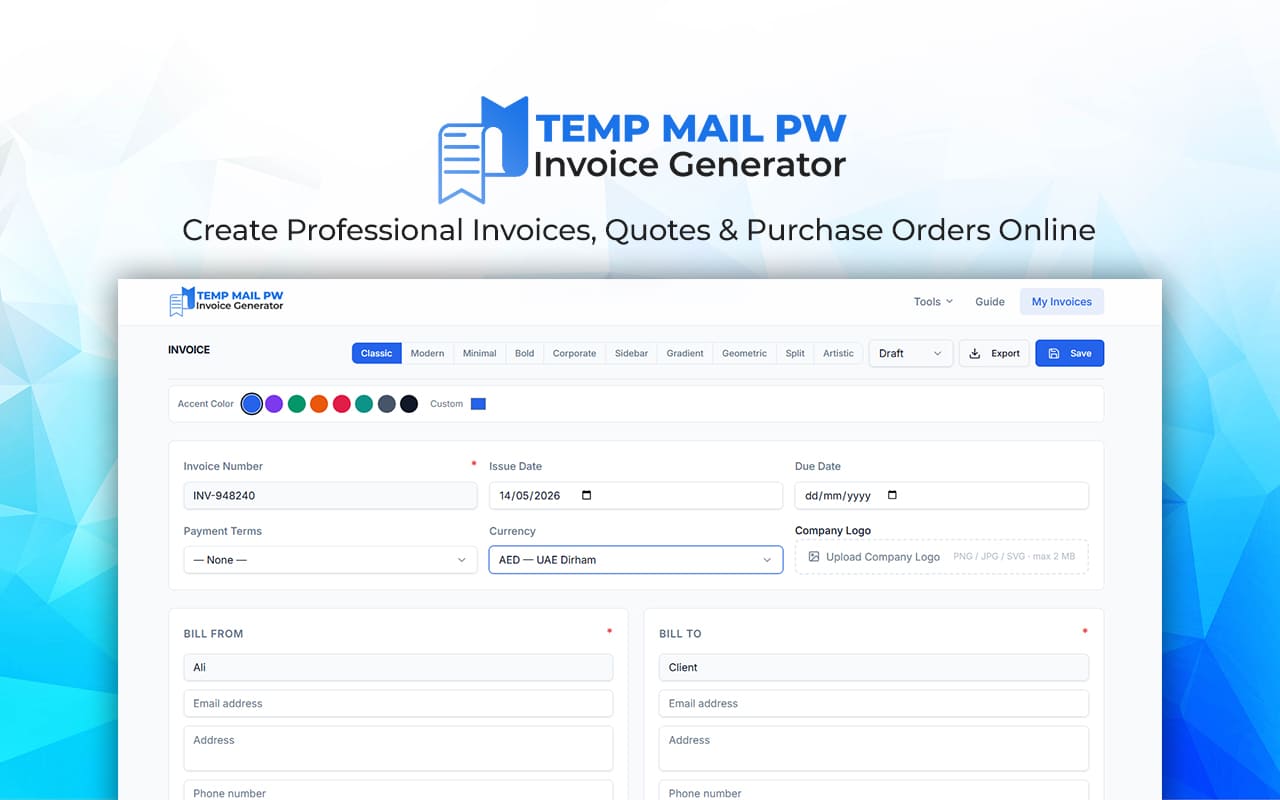
Task: Select the Corporate template tab
Action: tap(575, 353)
